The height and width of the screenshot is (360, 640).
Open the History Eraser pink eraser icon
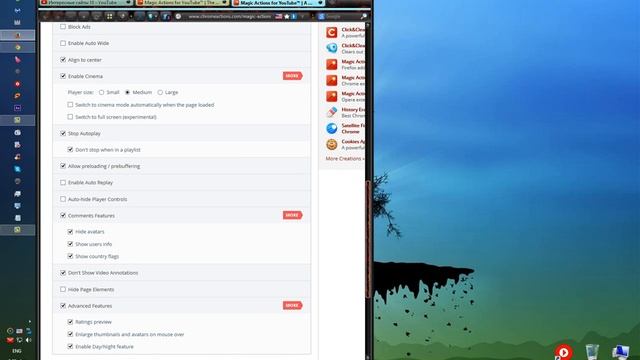pos(331,112)
